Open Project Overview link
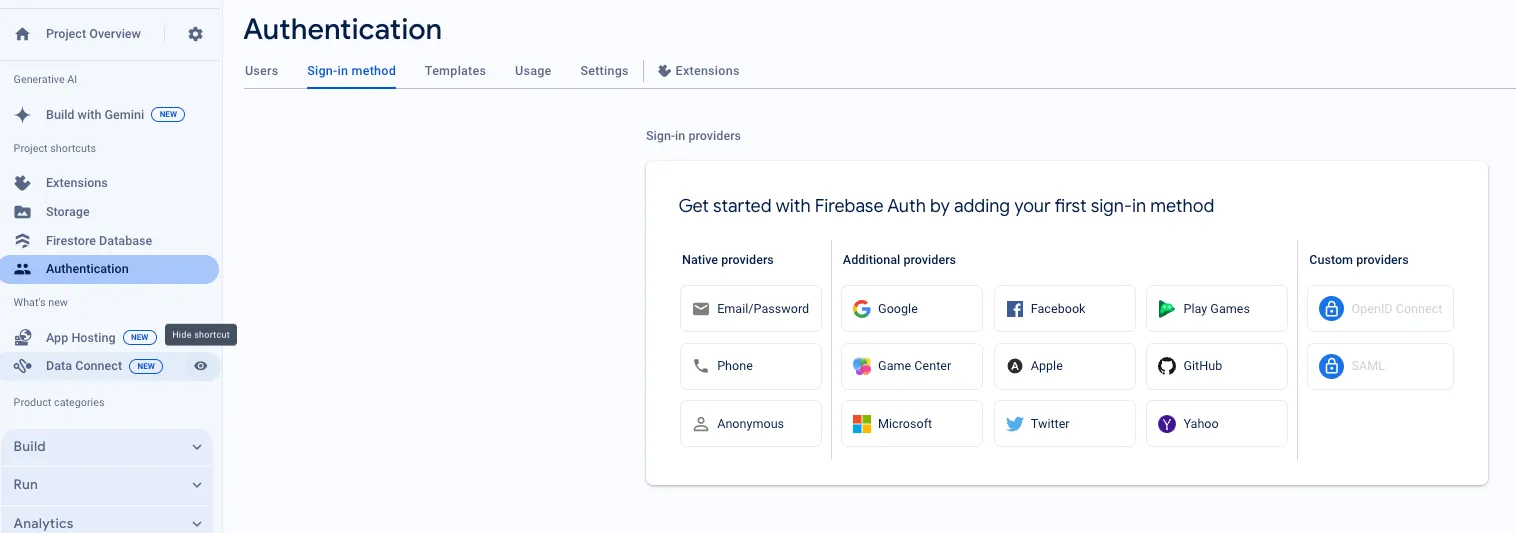Image resolution: width=1516 pixels, height=533 pixels. point(93,34)
